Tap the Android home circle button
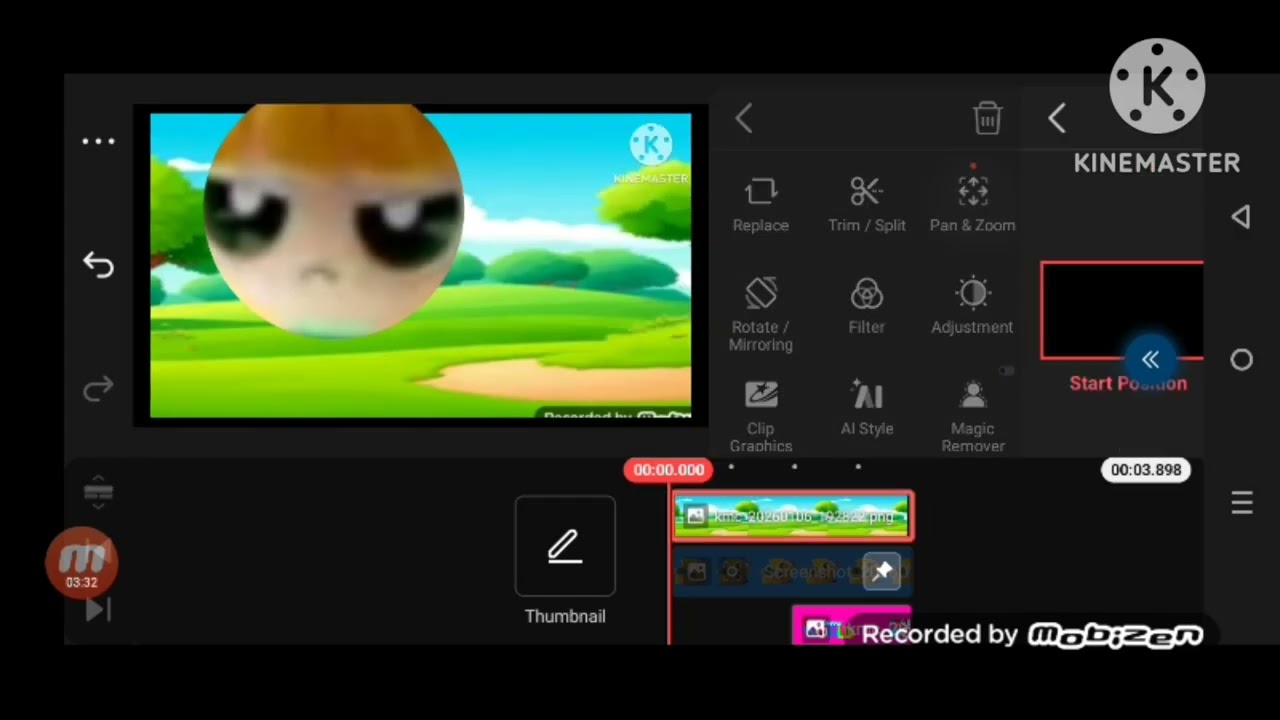This screenshot has width=1280, height=720. [x=1241, y=360]
